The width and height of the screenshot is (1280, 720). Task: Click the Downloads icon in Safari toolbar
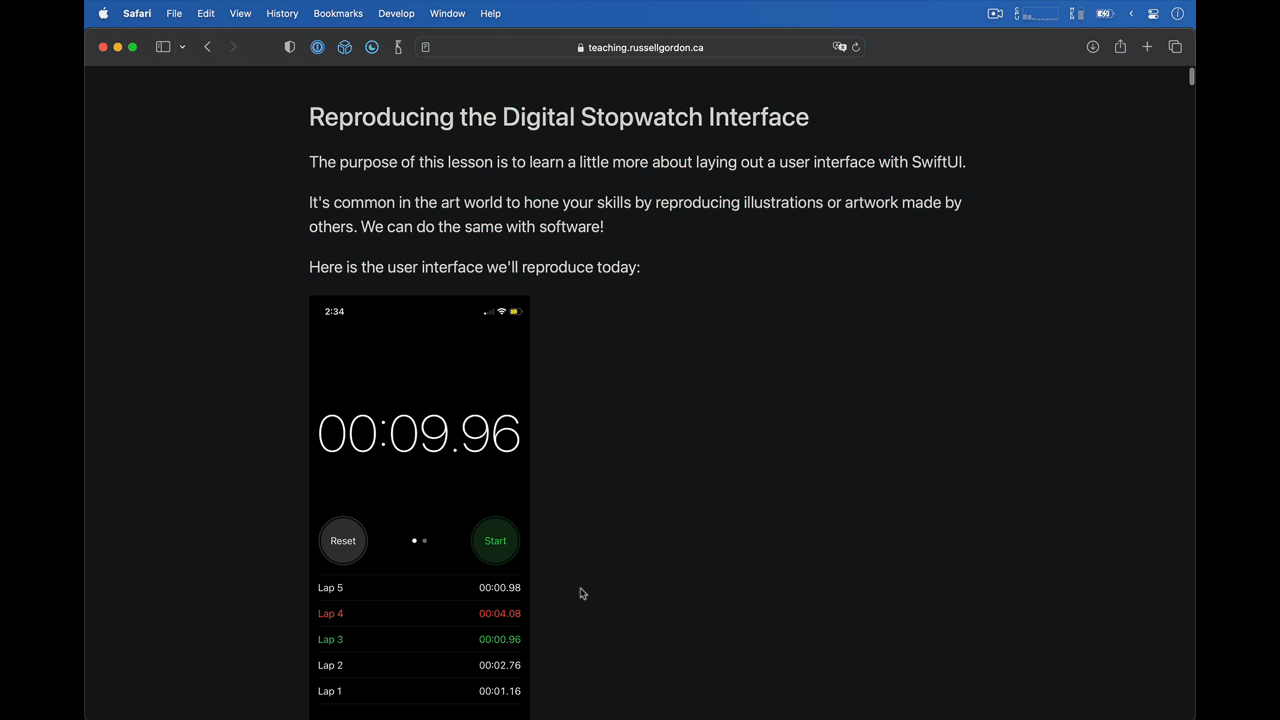1093,47
